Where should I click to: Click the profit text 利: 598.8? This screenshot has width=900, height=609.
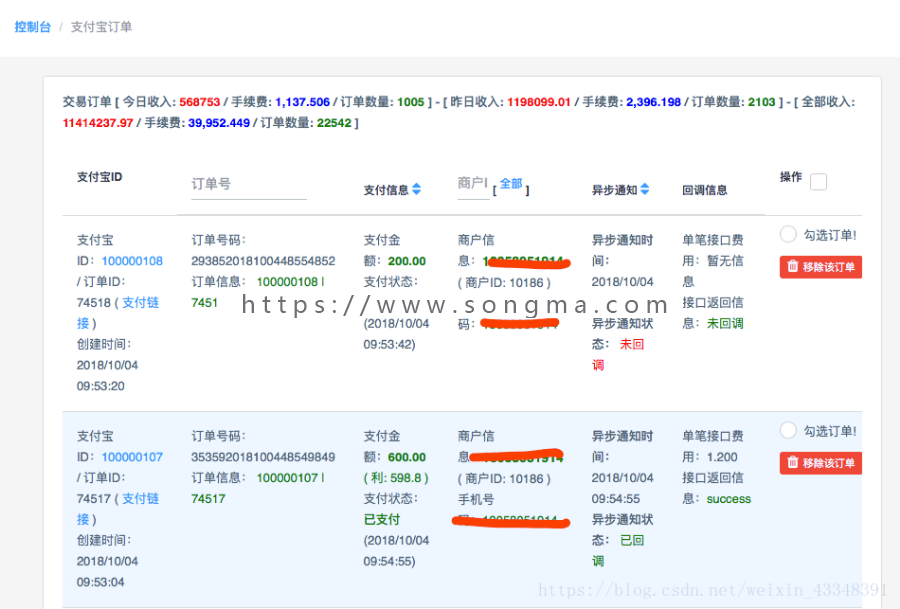(x=396, y=478)
